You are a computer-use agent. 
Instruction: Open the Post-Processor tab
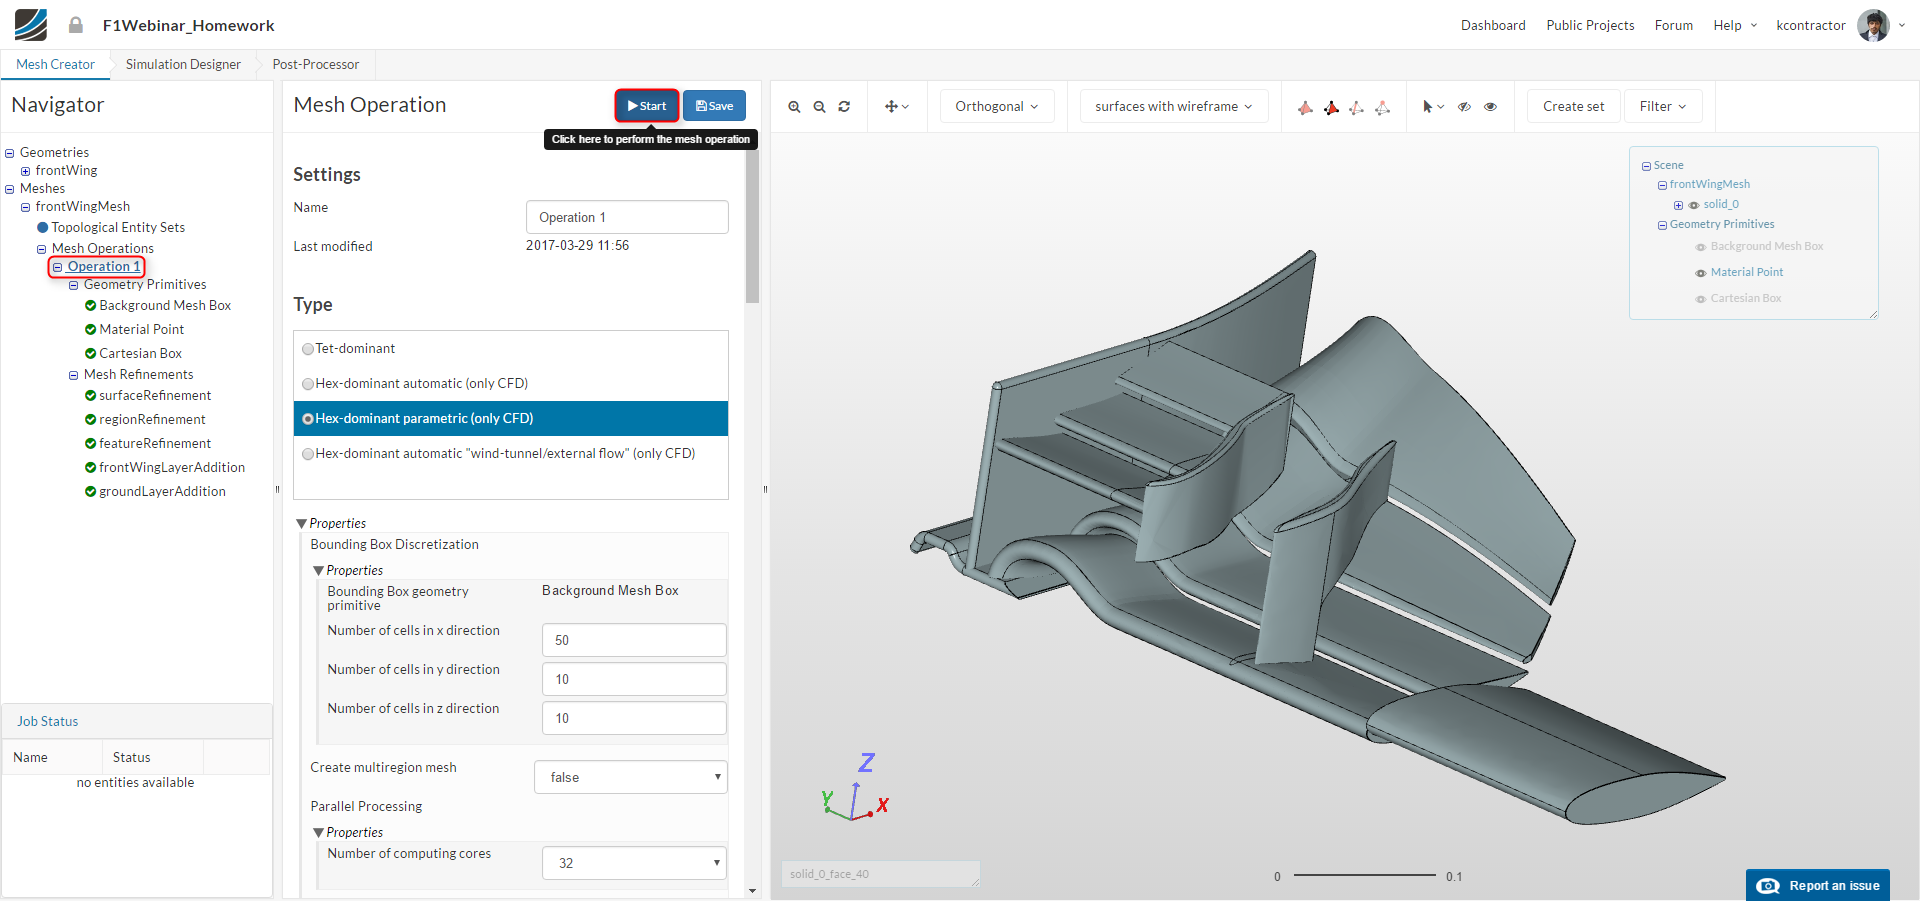[315, 65]
